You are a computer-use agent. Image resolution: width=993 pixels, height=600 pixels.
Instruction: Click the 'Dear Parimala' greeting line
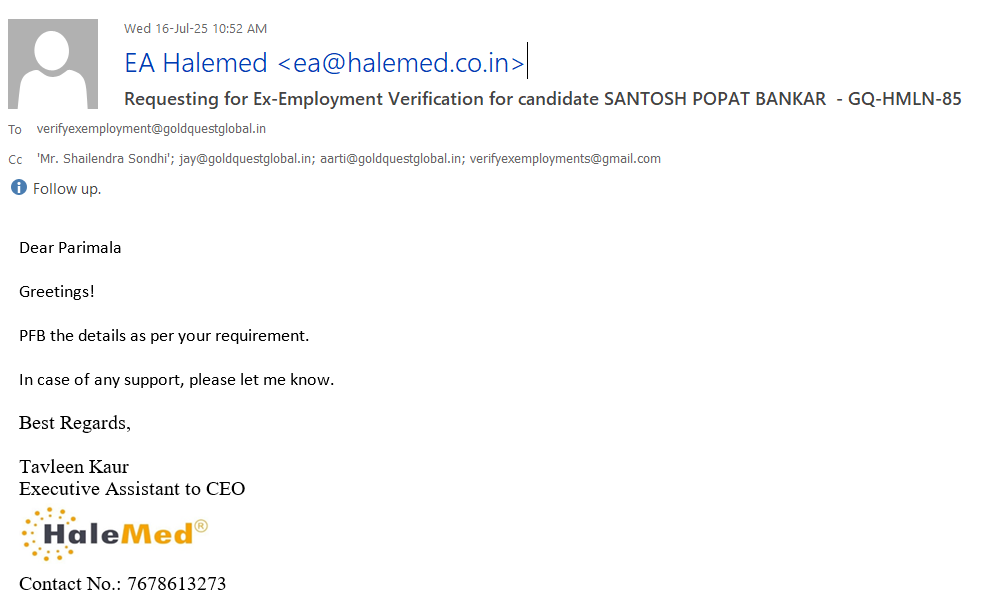(70, 247)
